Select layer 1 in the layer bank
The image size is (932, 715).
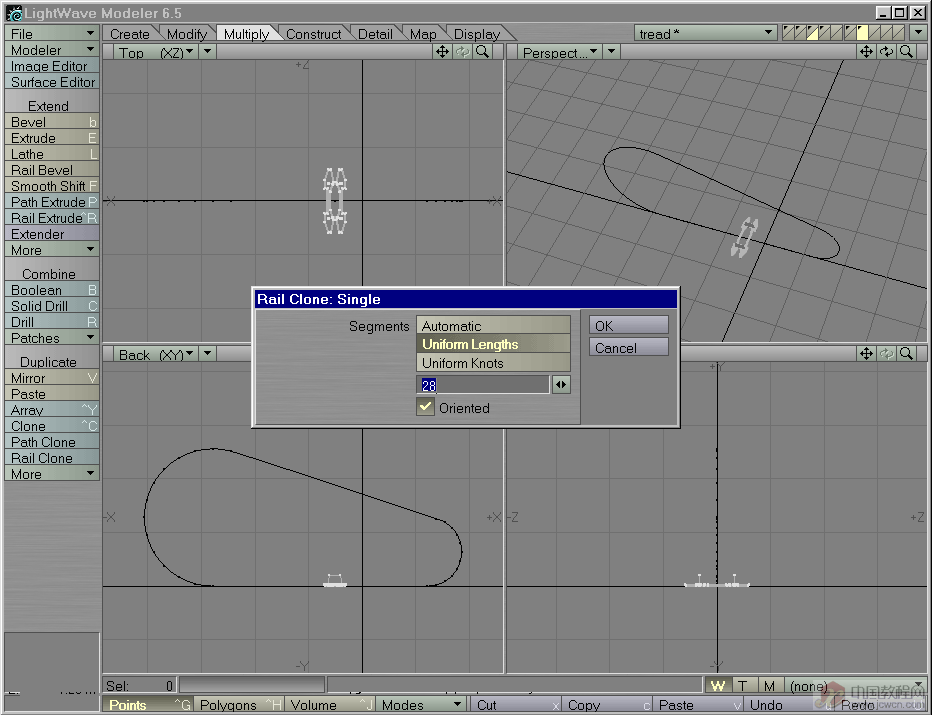(x=788, y=33)
